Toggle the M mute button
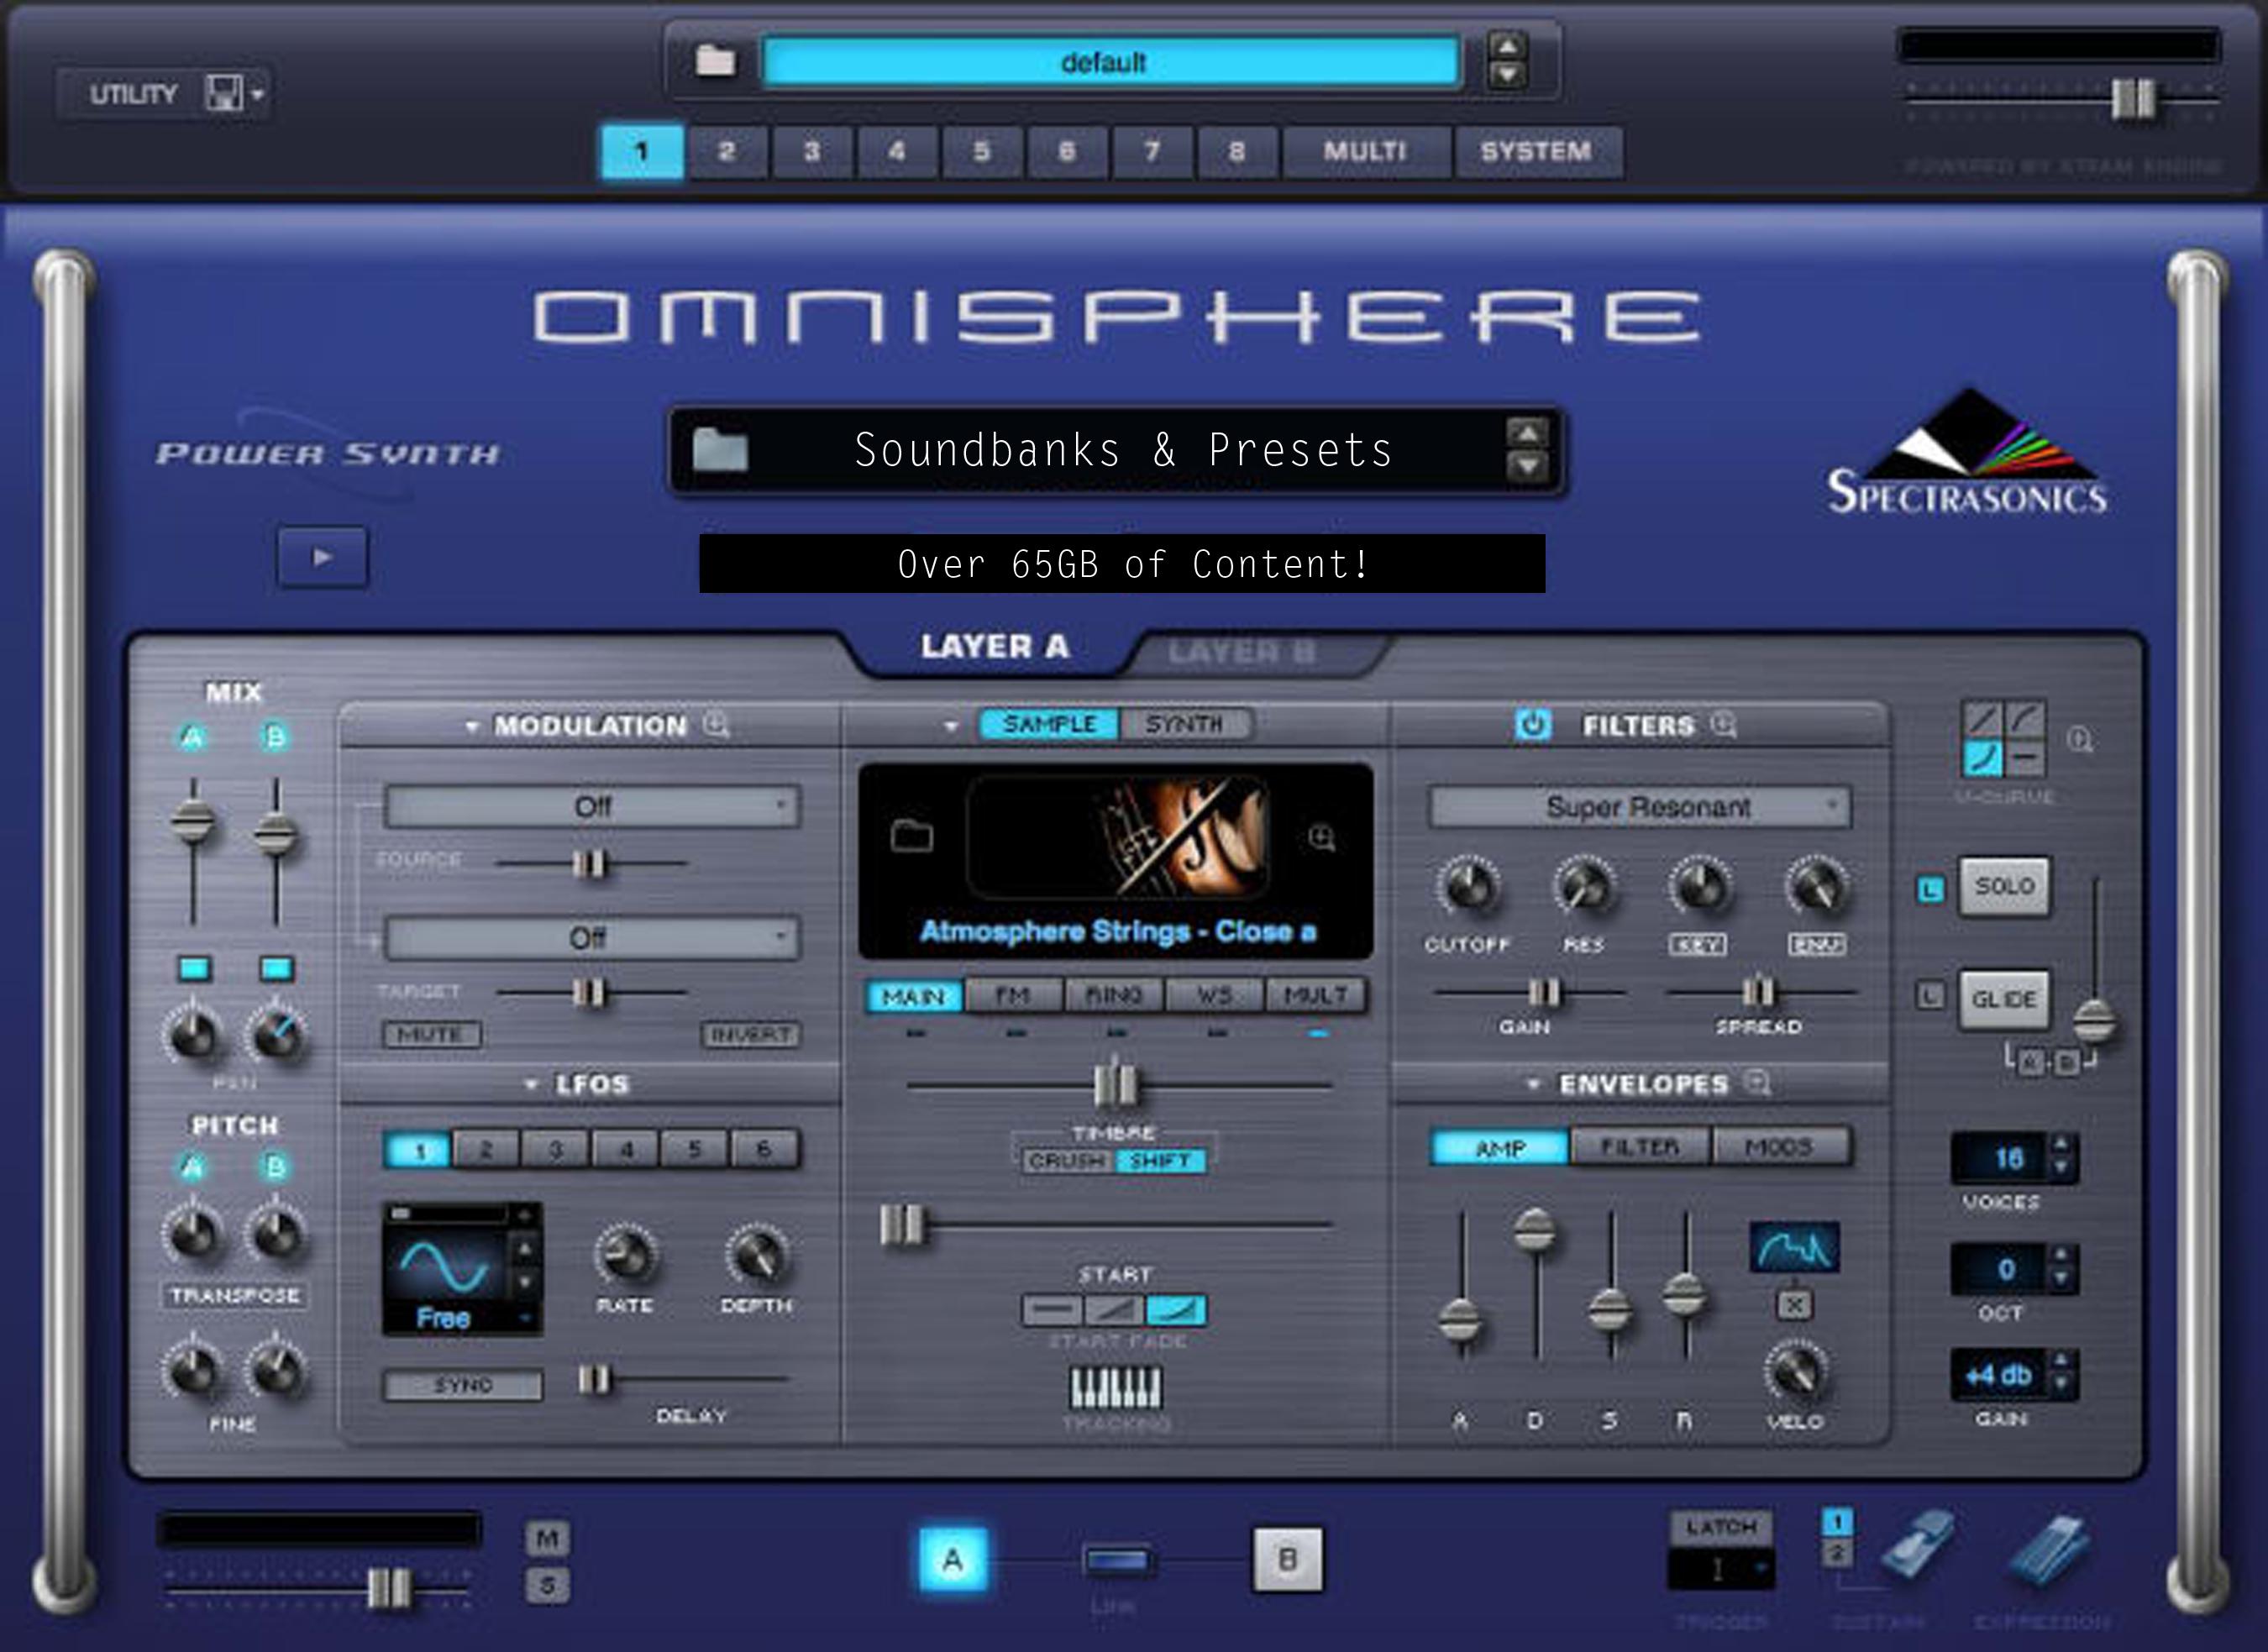 pyautogui.click(x=547, y=1538)
